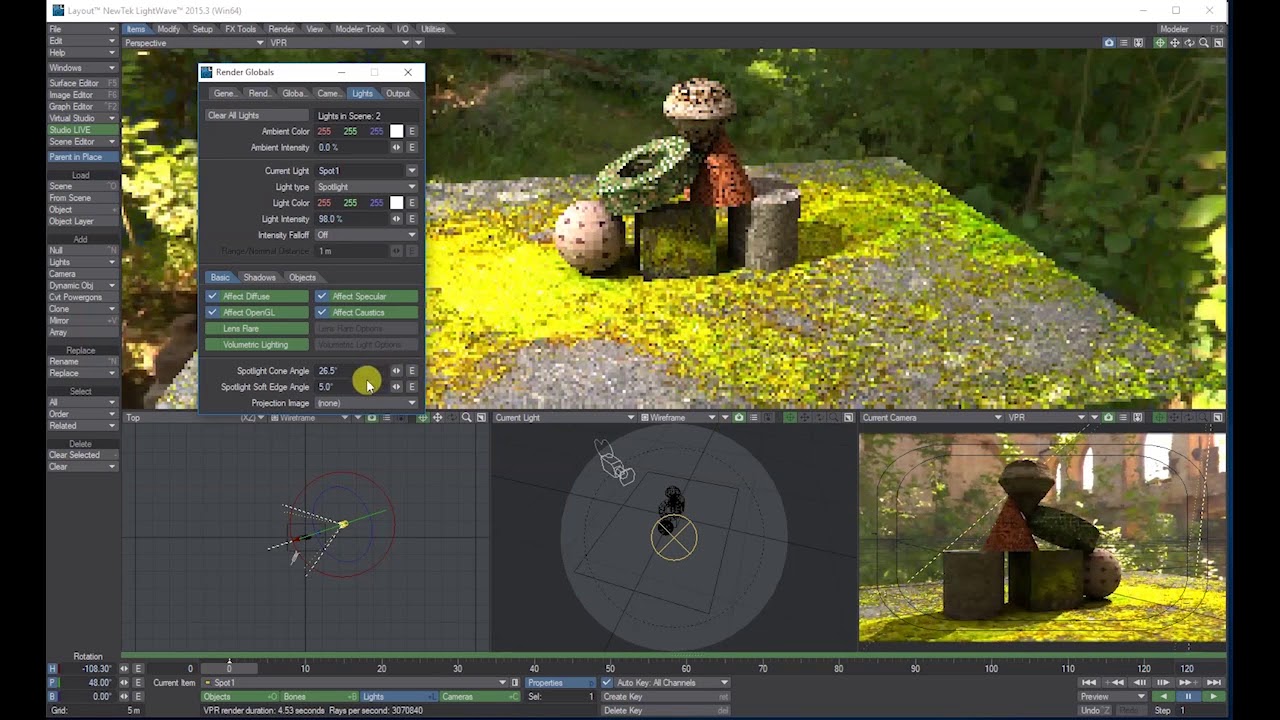The height and width of the screenshot is (720, 1280).
Task: Maximize the perspective viewport with the corner icon
Action: 1218,43
